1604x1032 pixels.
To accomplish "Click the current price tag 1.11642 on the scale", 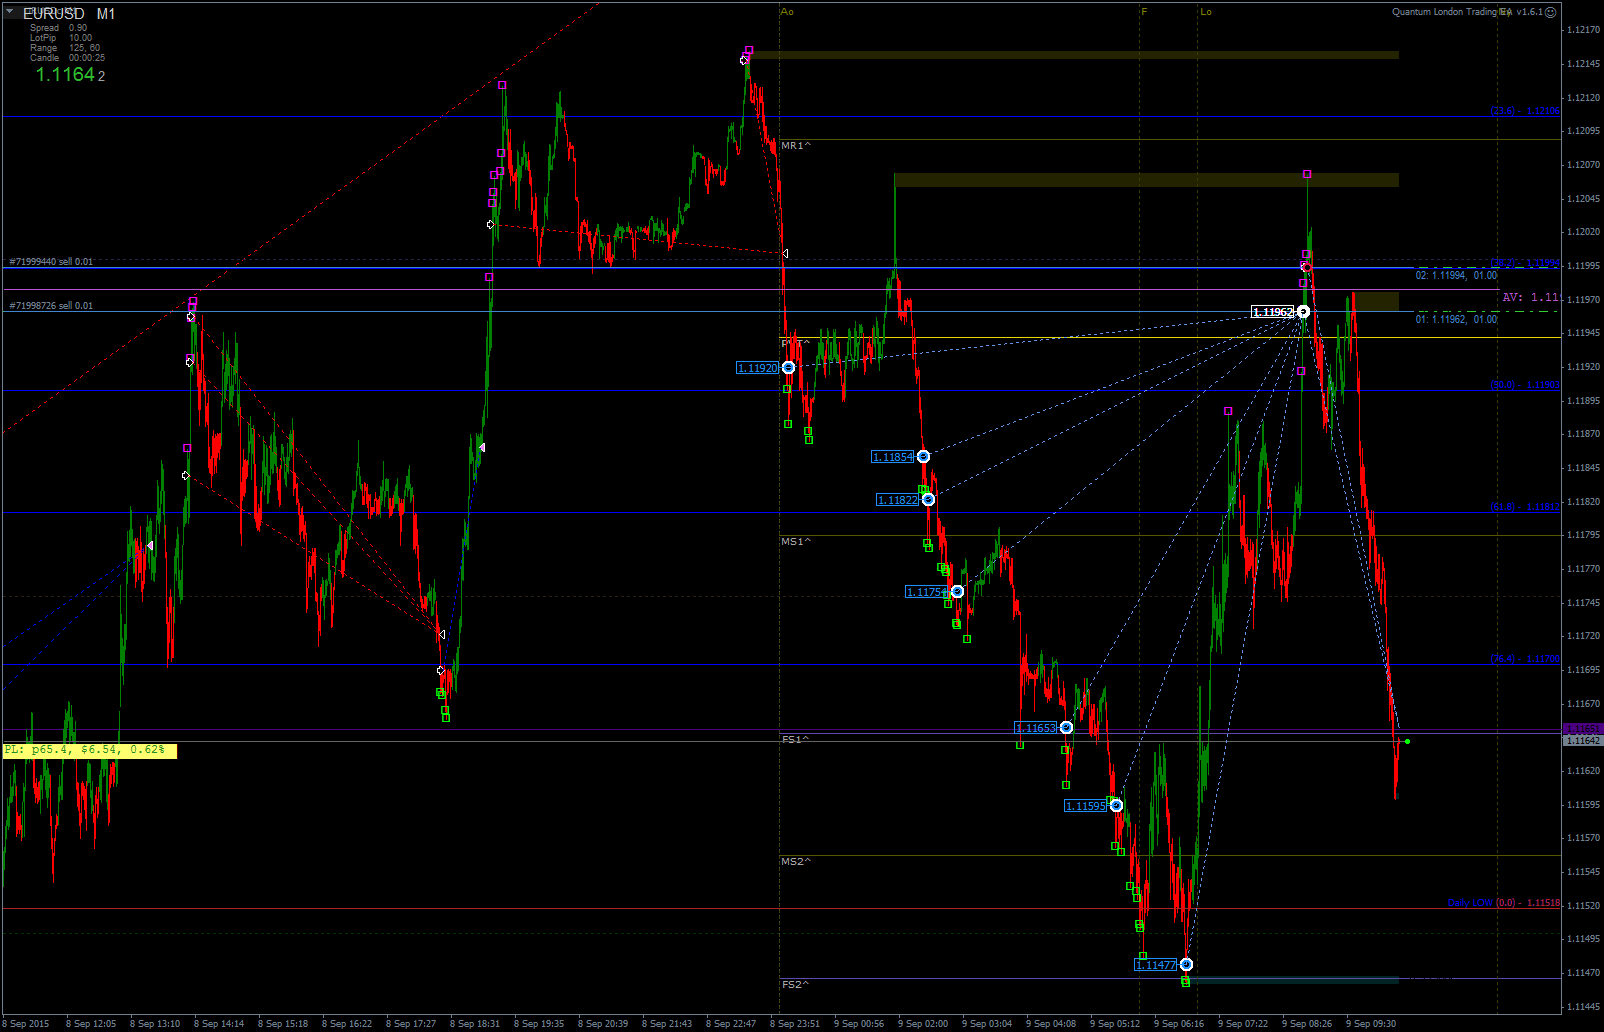I will click(1582, 741).
